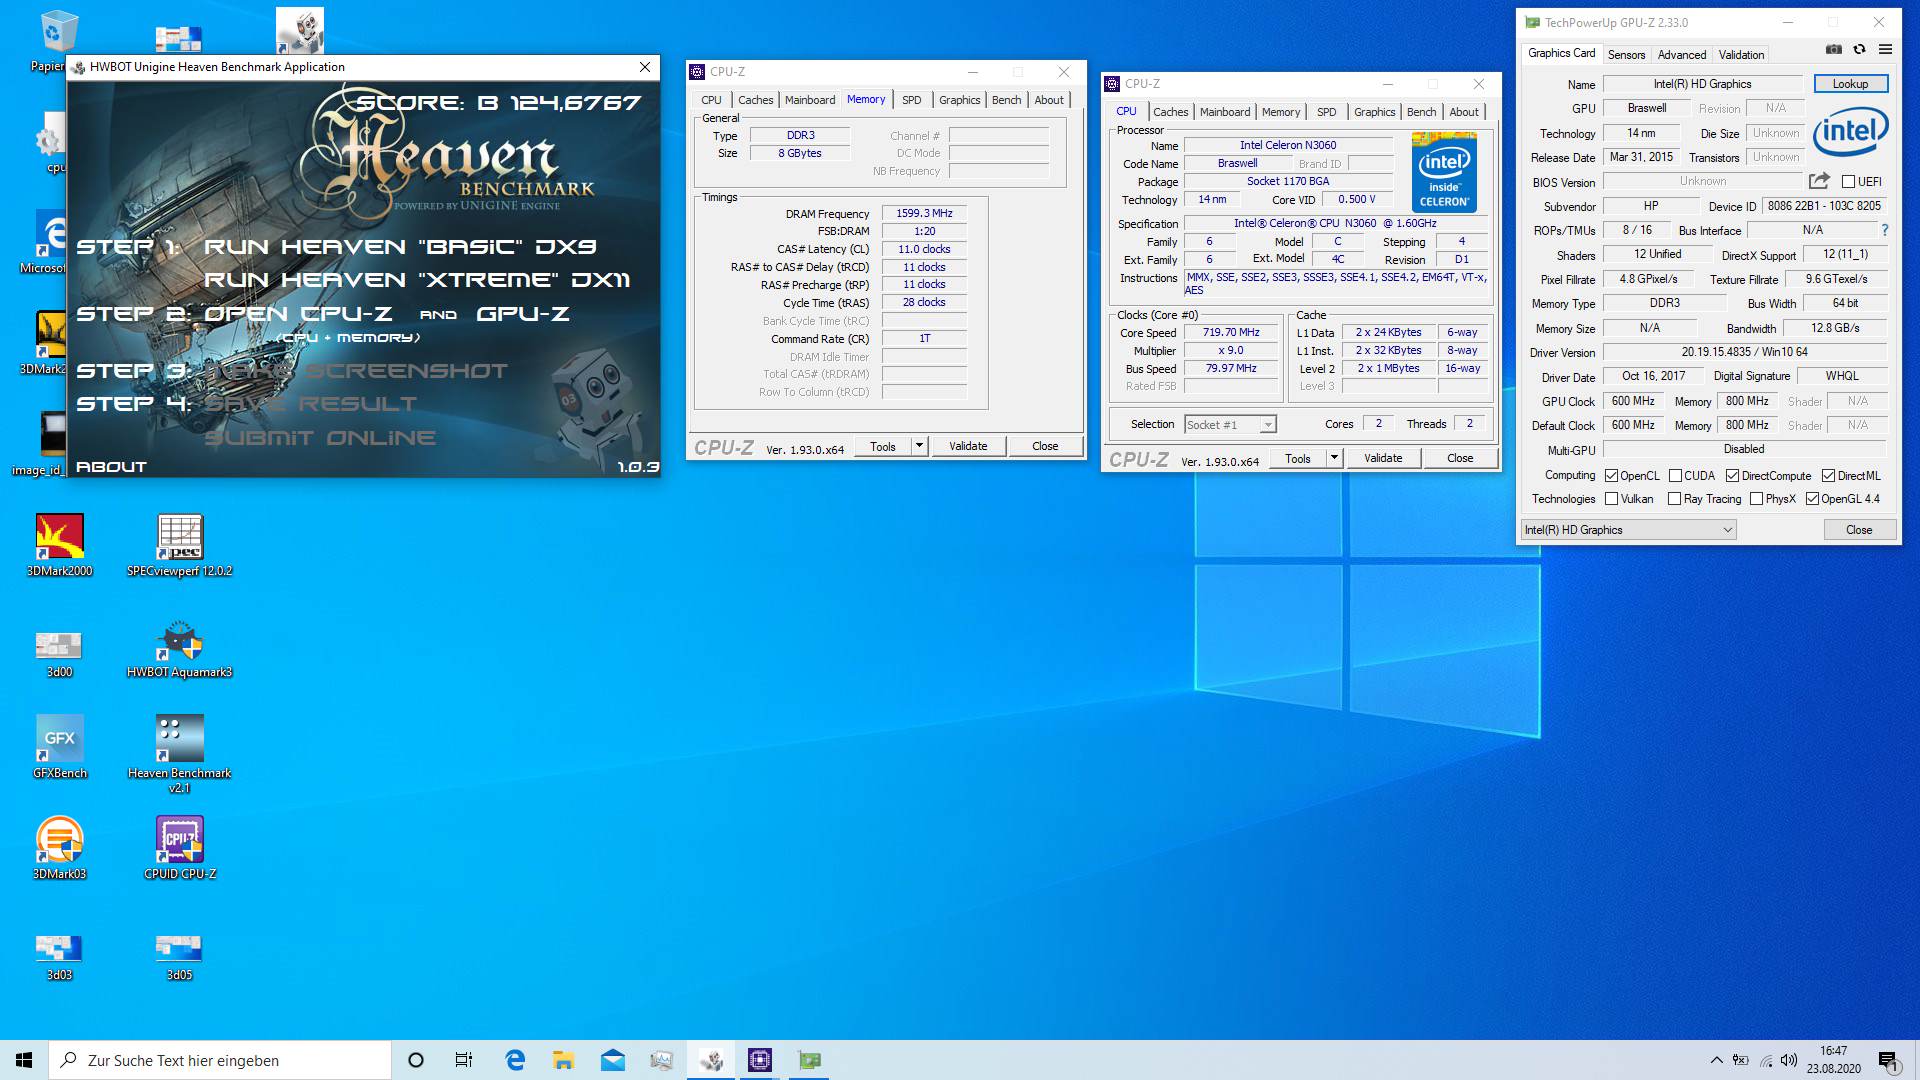This screenshot has width=1920, height=1080.
Task: Switch to GPU-Z taskbar icon
Action: (809, 1060)
